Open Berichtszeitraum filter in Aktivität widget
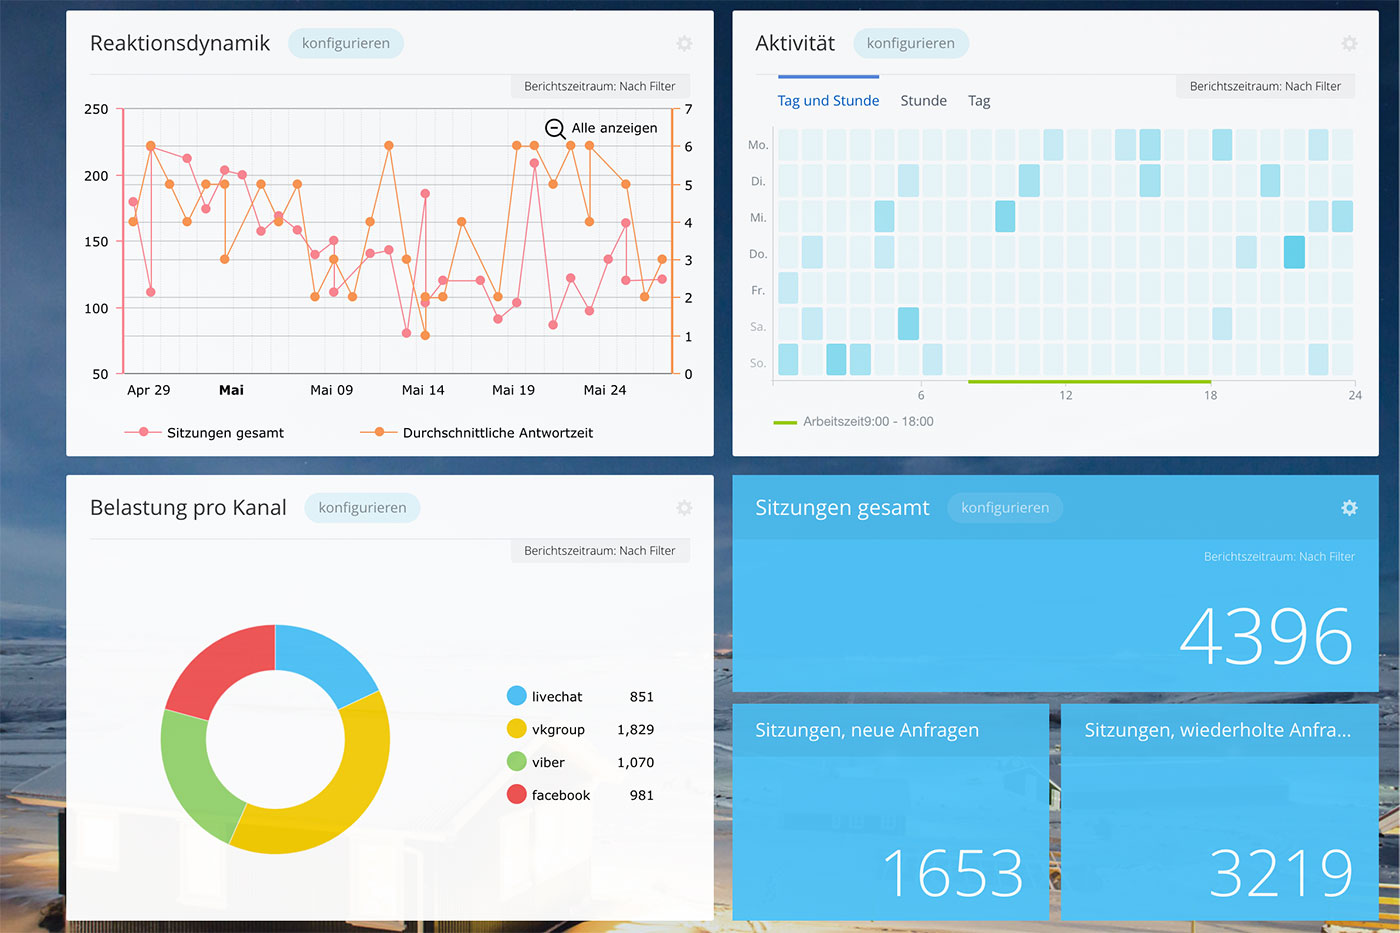This screenshot has height=933, width=1400. (x=1265, y=86)
